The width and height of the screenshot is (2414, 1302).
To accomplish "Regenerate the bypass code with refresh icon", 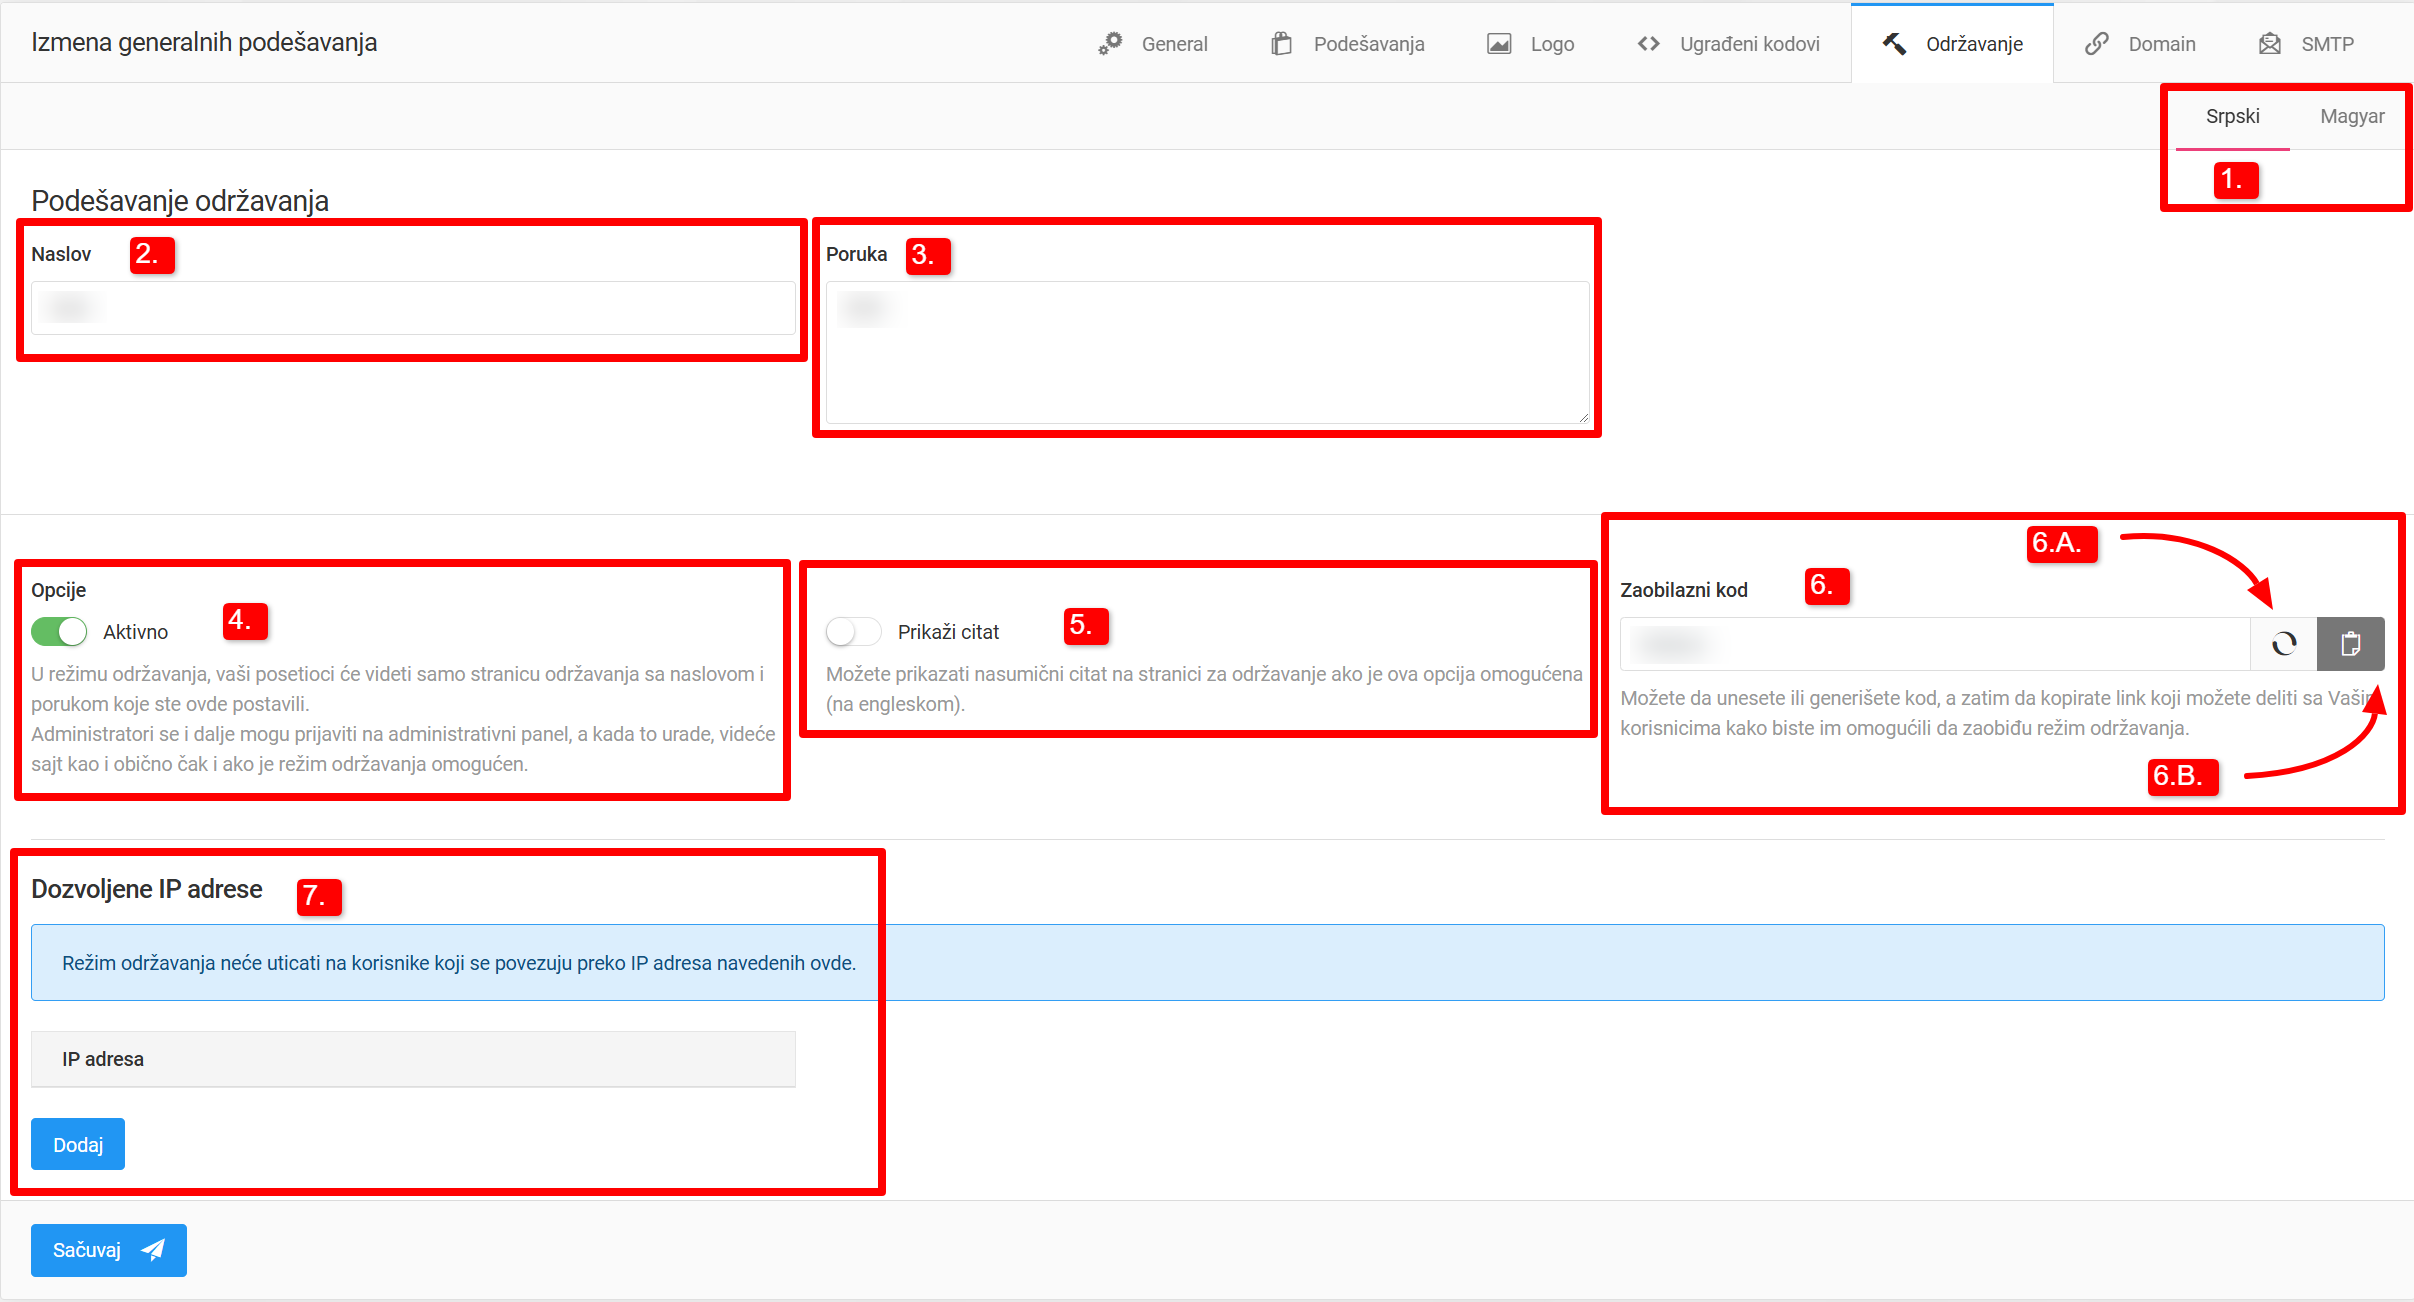I will [x=2284, y=644].
